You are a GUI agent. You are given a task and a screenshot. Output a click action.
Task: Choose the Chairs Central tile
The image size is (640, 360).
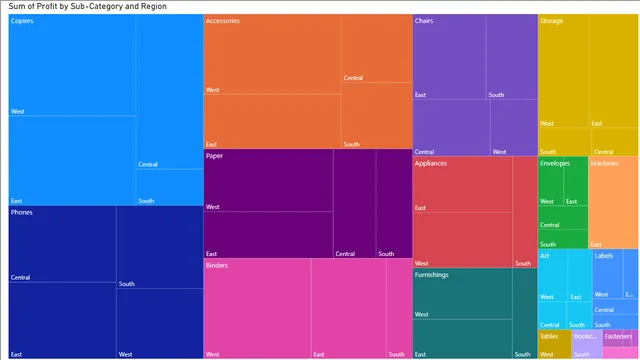pyautogui.click(x=451, y=128)
